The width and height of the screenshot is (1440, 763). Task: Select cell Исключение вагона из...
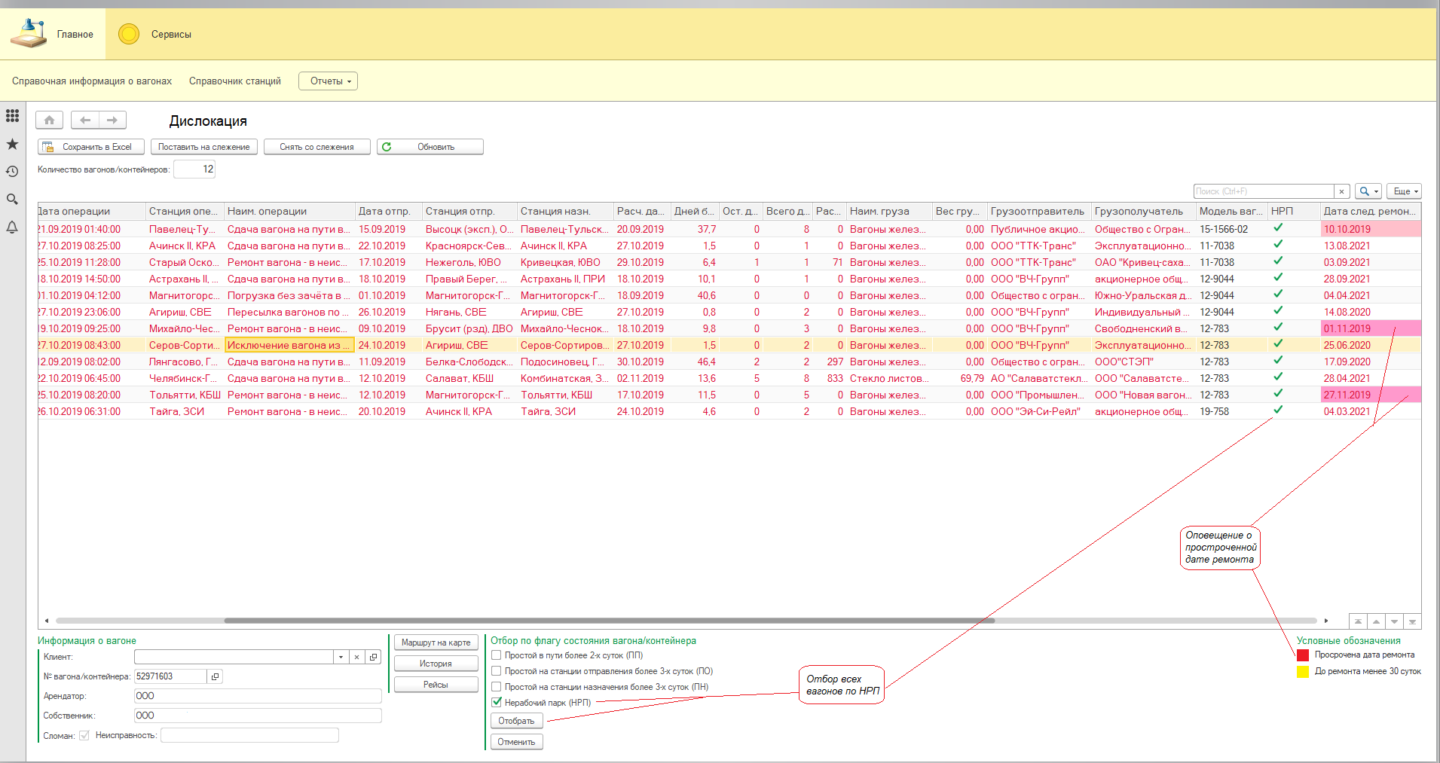tap(290, 345)
